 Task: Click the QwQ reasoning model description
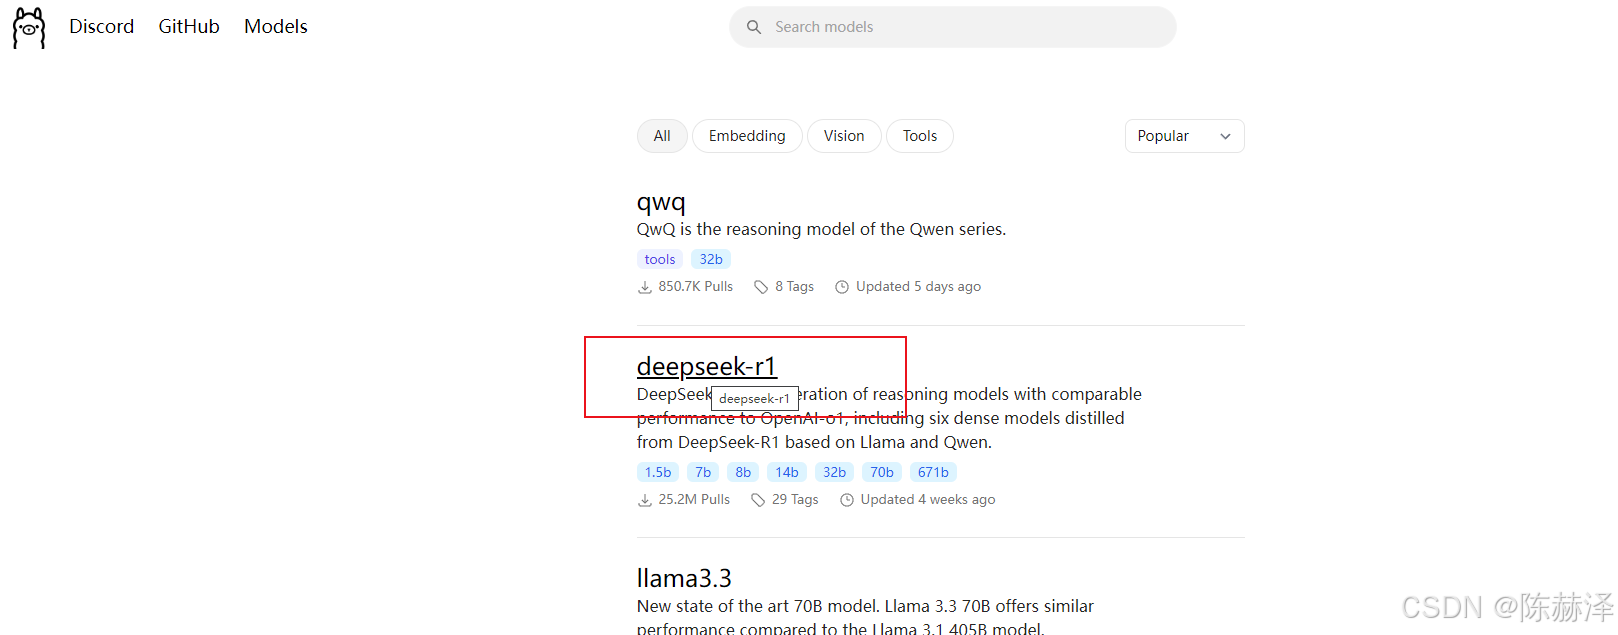[821, 229]
